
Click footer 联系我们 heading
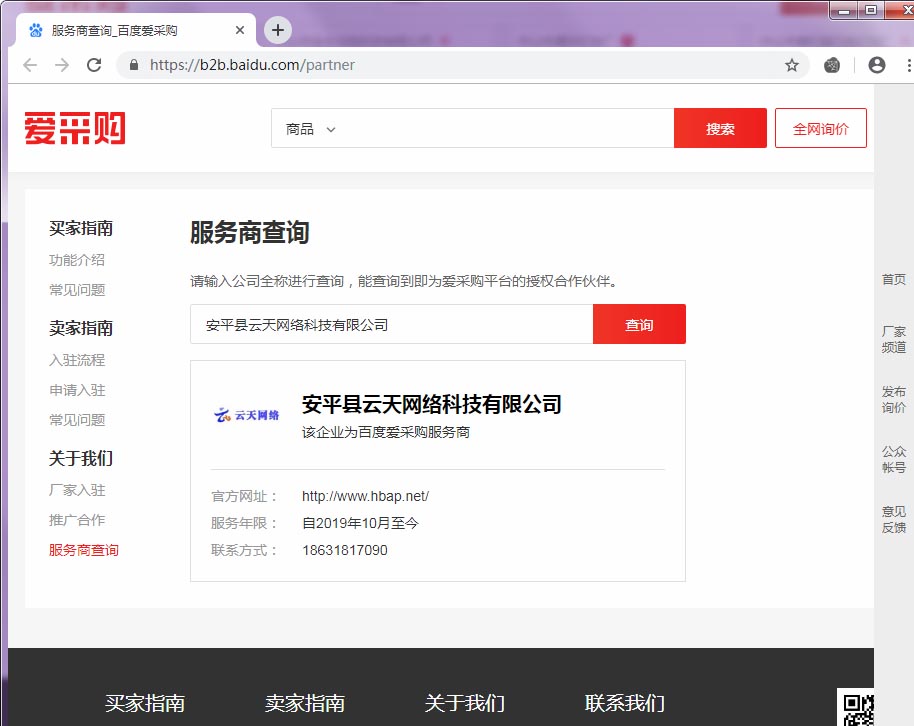625,703
